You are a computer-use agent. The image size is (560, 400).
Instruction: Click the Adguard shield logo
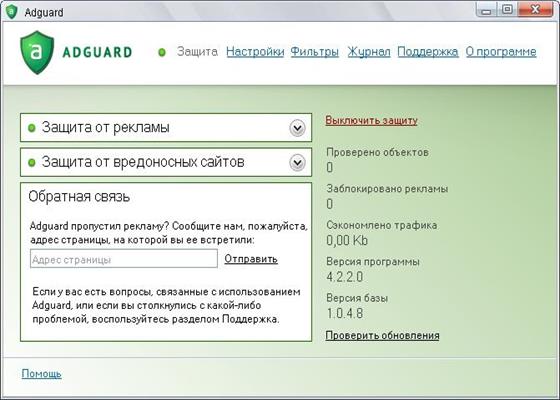pos(37,52)
